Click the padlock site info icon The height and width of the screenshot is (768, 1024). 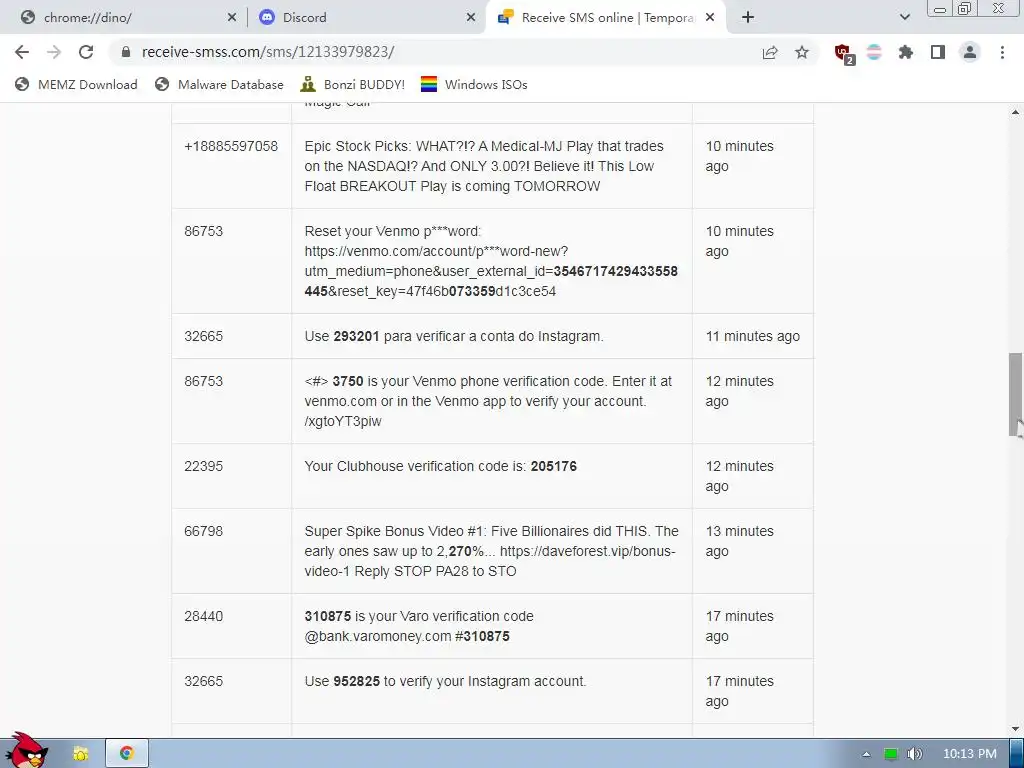126,52
